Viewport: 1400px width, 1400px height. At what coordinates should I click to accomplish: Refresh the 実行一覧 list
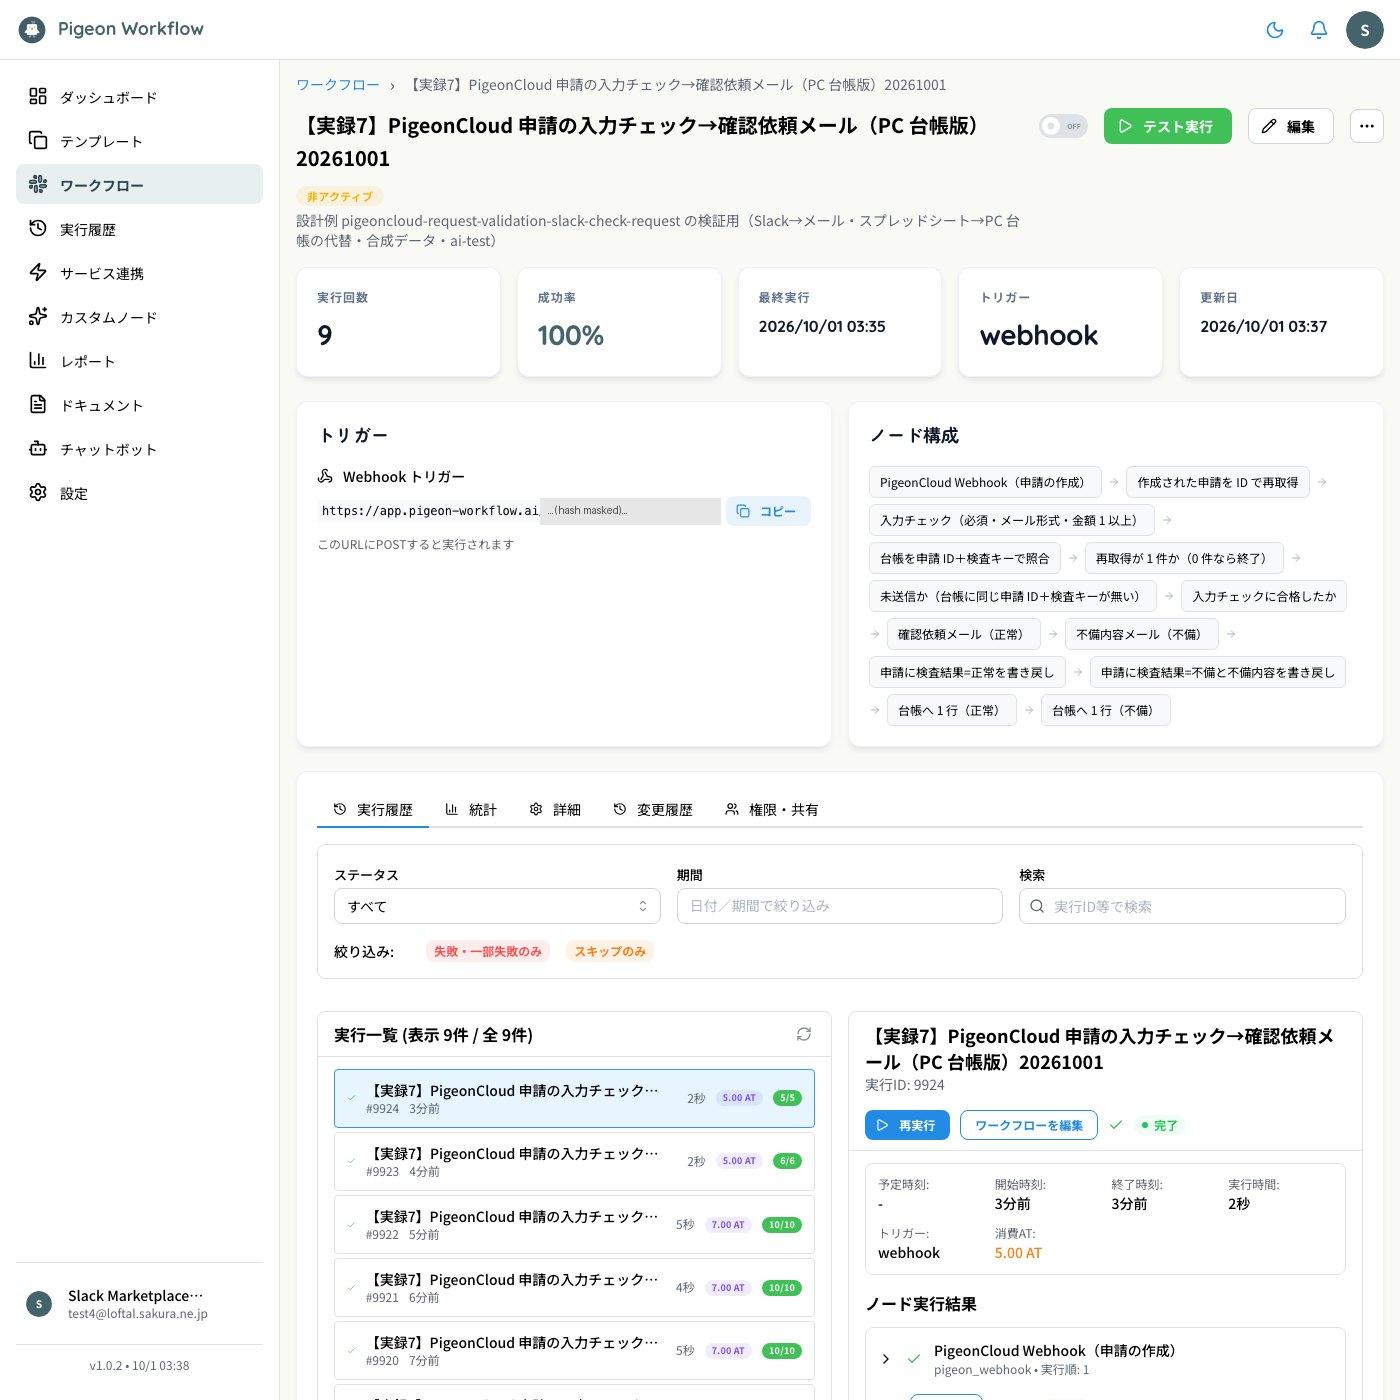(x=804, y=1034)
